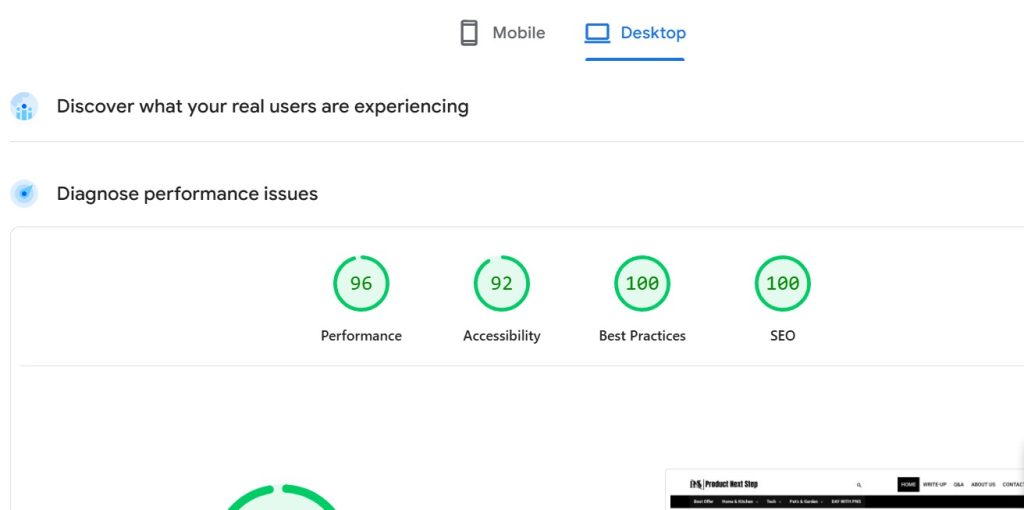Click the "Discover what your real users are experiencing" heading
Screen dimensions: 1024x510
pyautogui.click(x=263, y=106)
